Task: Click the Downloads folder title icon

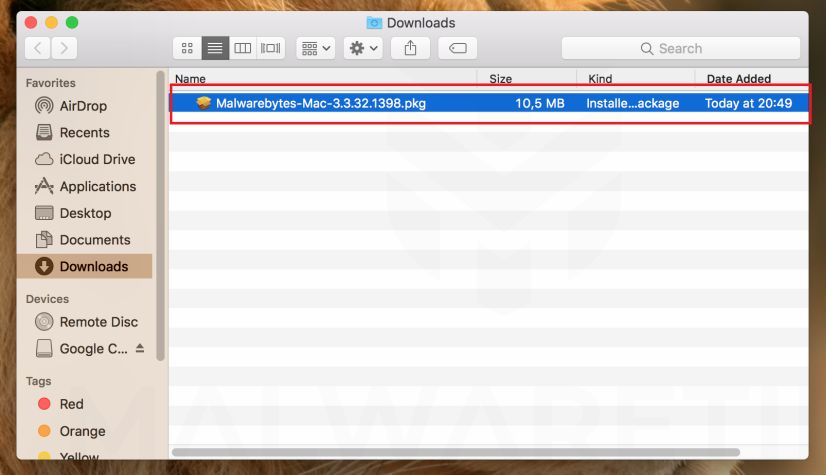Action: pyautogui.click(x=374, y=23)
